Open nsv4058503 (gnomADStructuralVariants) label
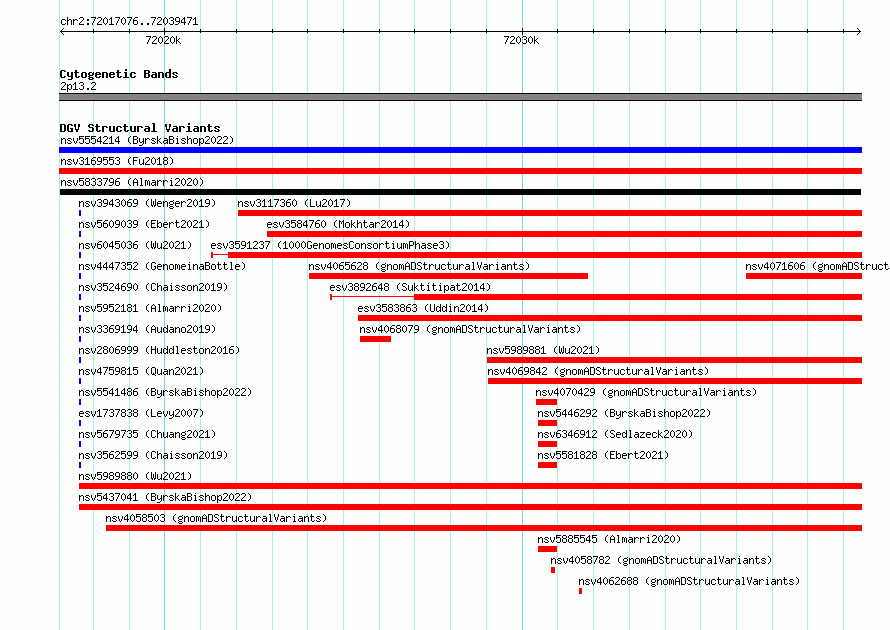The width and height of the screenshot is (890, 630). [216, 518]
